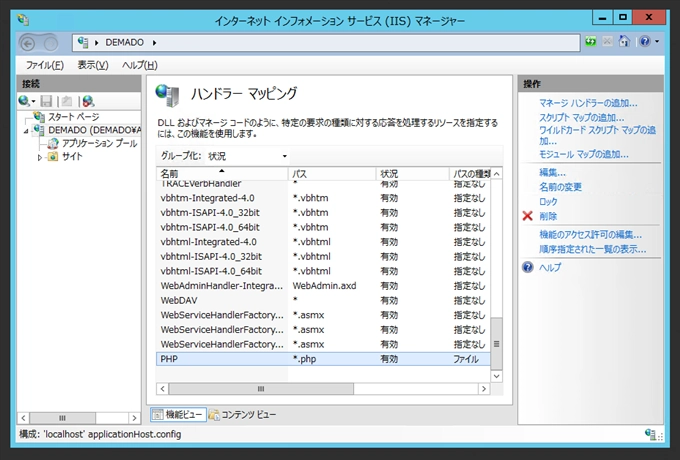Select the PHP handler row
This screenshot has width=680, height=460.
(323, 359)
